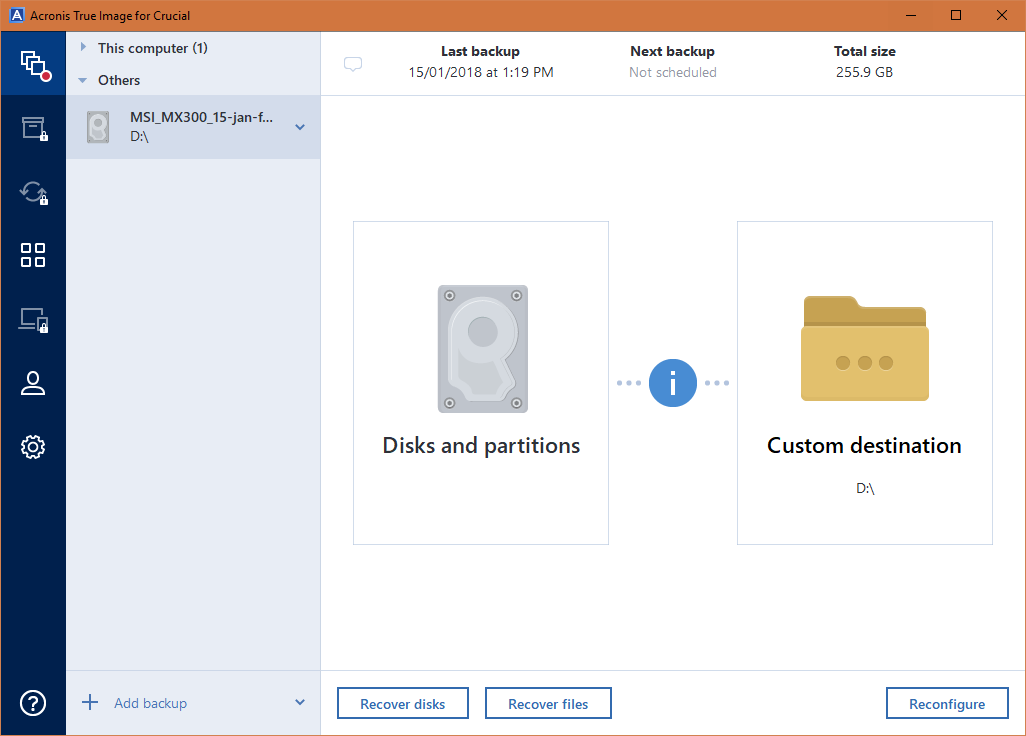Select the MSI_MX300_15-jan-f... backup entry
Image resolution: width=1026 pixels, height=736 pixels.
coord(194,127)
